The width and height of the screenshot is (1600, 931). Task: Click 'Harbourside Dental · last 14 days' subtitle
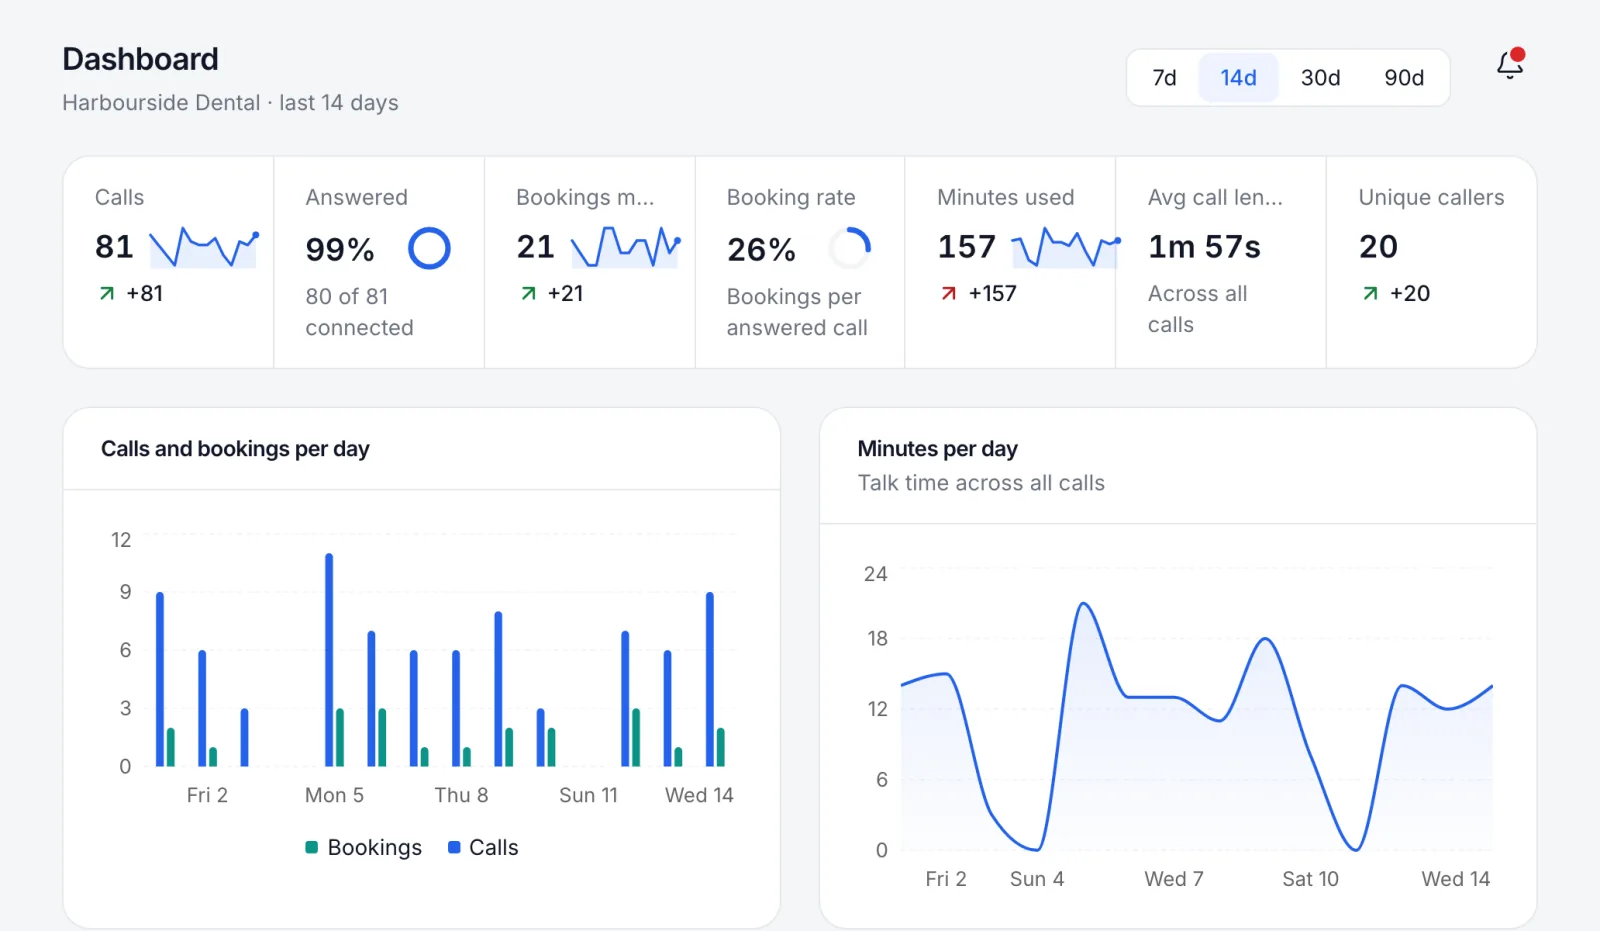[x=230, y=103]
